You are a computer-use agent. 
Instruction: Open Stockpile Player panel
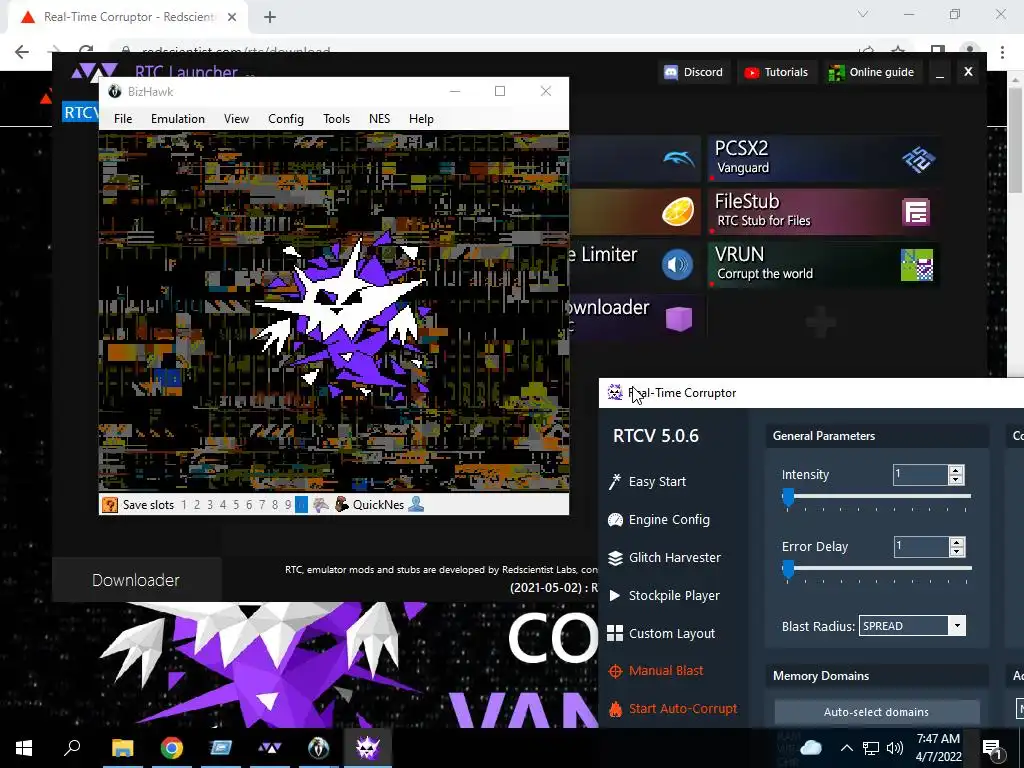(x=674, y=595)
